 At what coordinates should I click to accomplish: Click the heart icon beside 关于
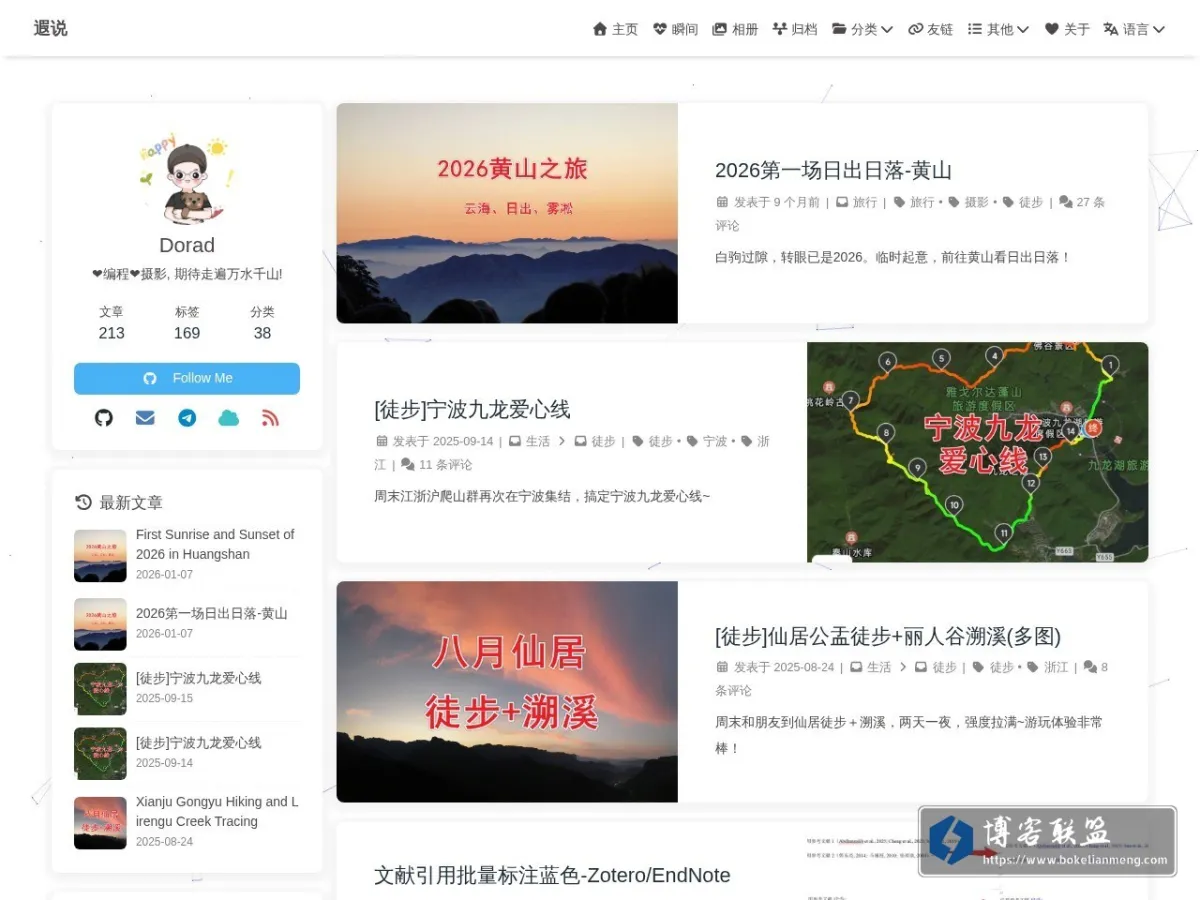[x=1052, y=29]
